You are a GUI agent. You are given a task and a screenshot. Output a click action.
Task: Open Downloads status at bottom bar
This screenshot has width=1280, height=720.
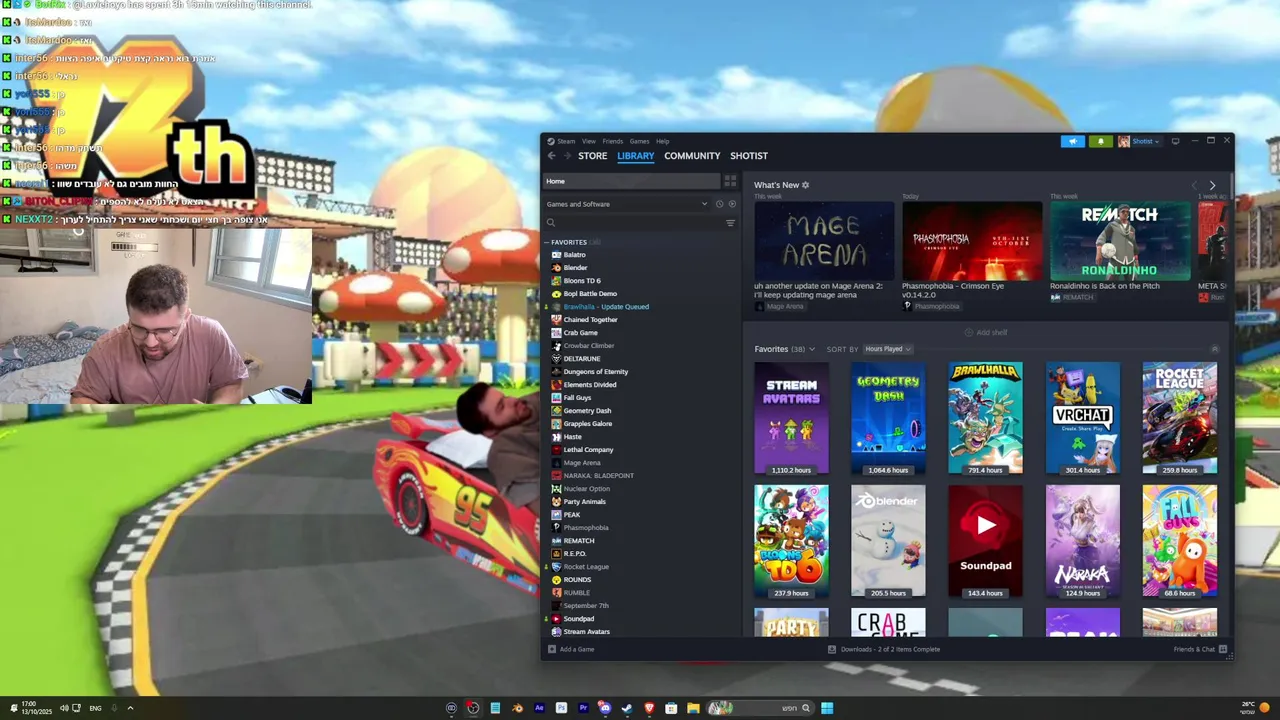[884, 649]
